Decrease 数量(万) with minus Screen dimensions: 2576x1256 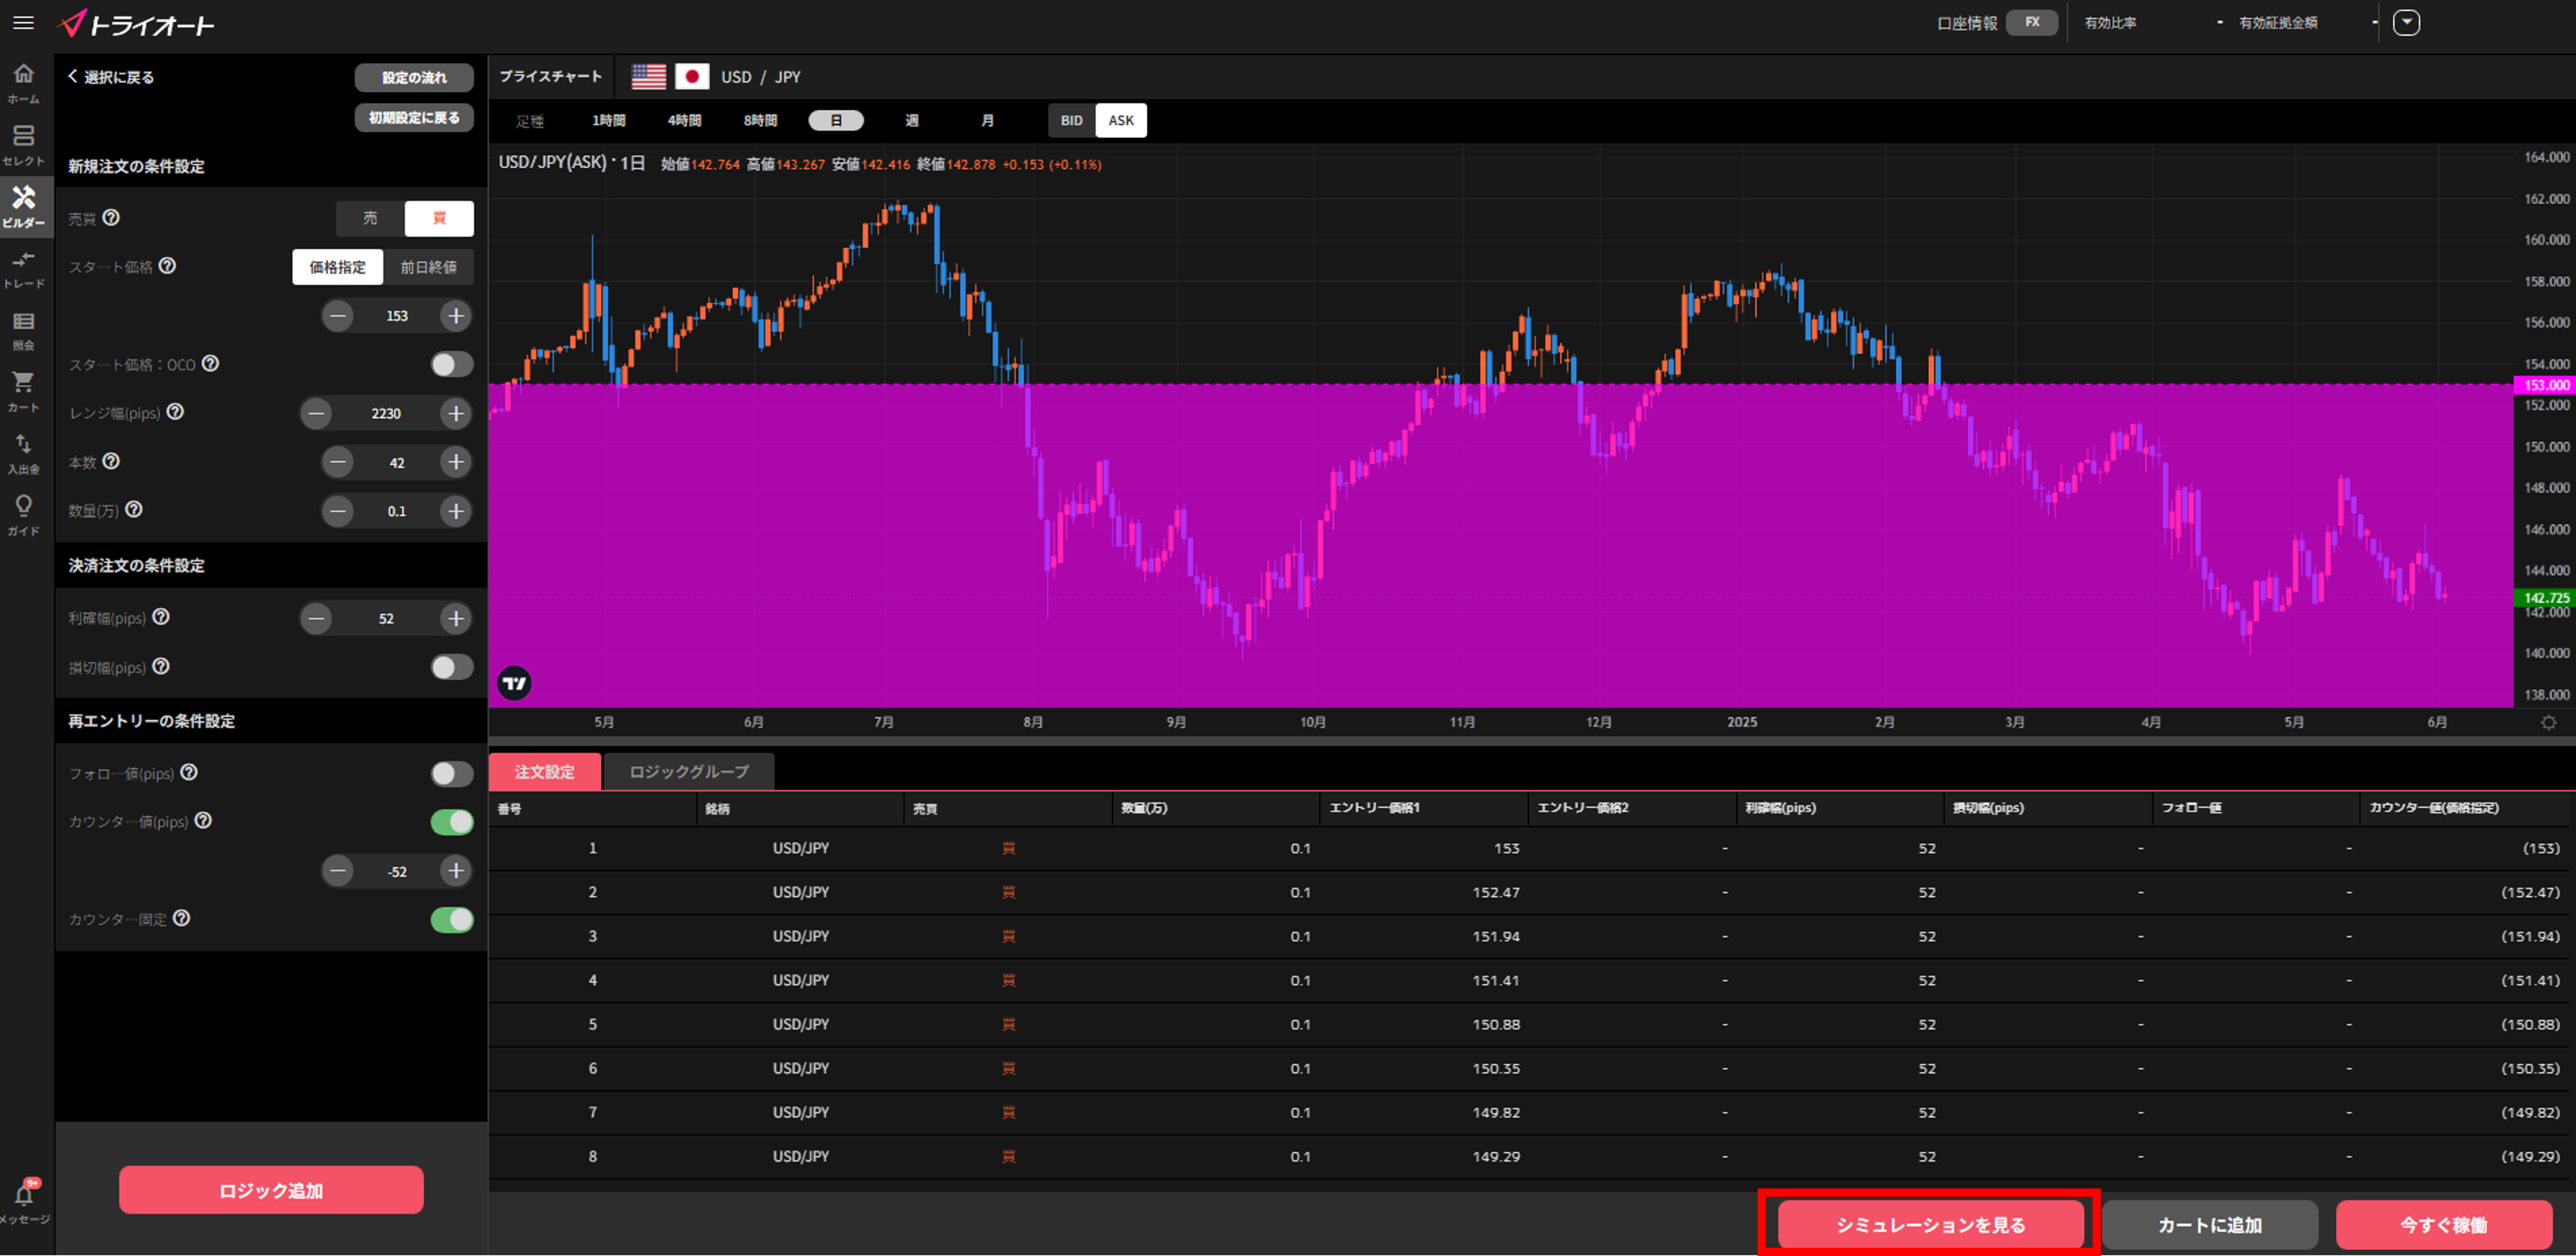click(x=338, y=511)
